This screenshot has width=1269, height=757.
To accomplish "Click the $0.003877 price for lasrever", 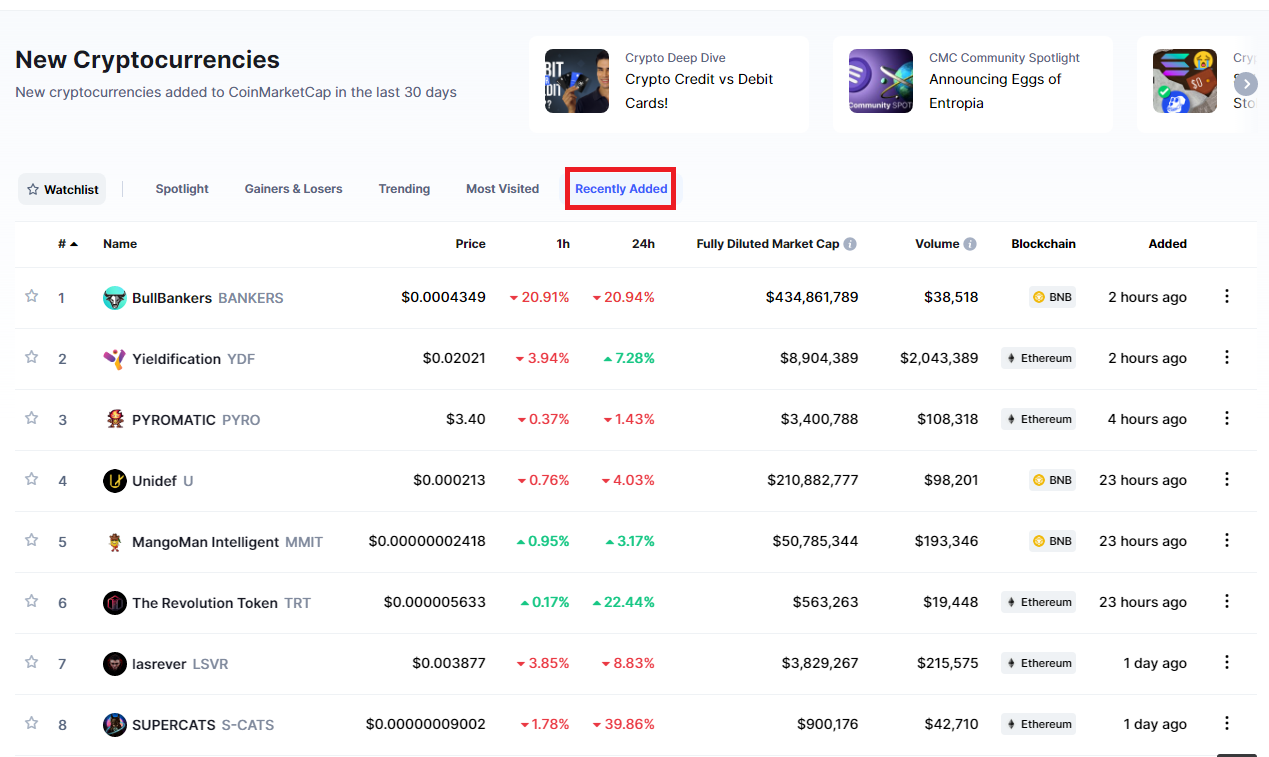I will click(x=449, y=663).
